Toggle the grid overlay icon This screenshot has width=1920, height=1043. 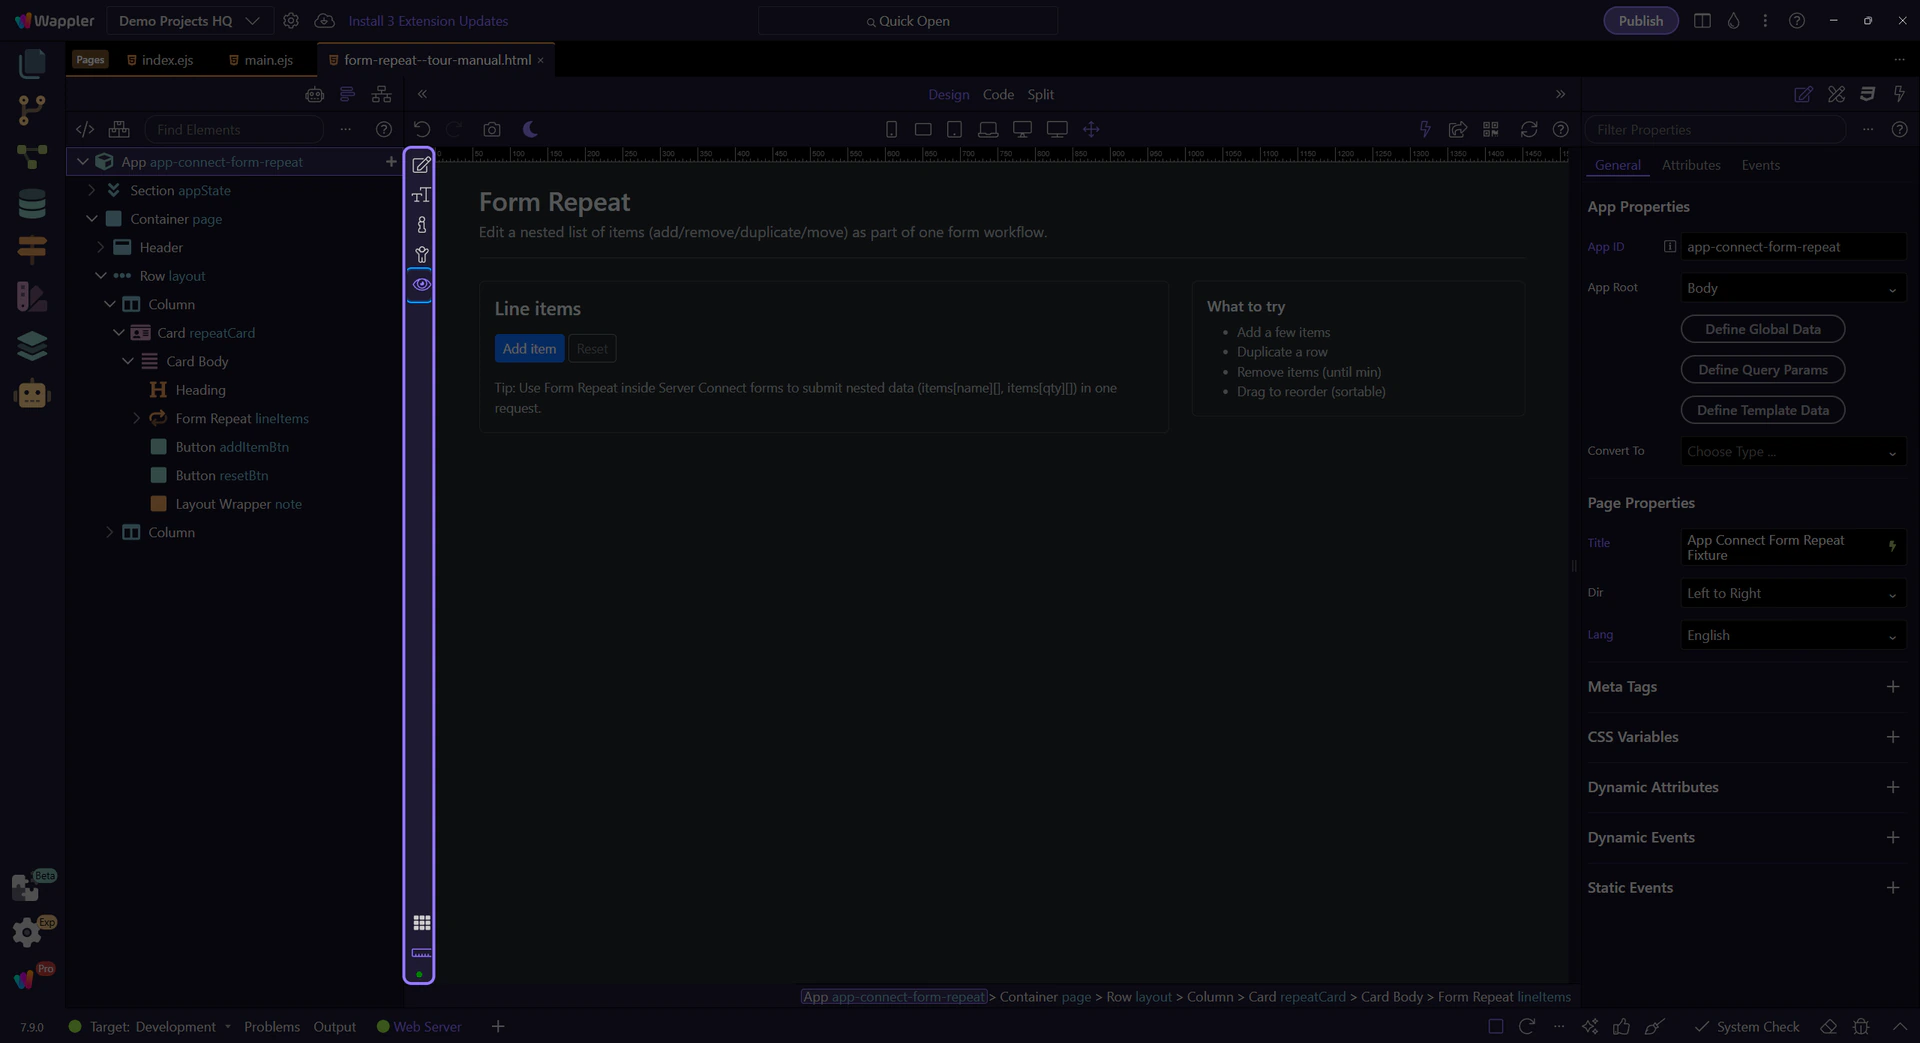click(421, 922)
